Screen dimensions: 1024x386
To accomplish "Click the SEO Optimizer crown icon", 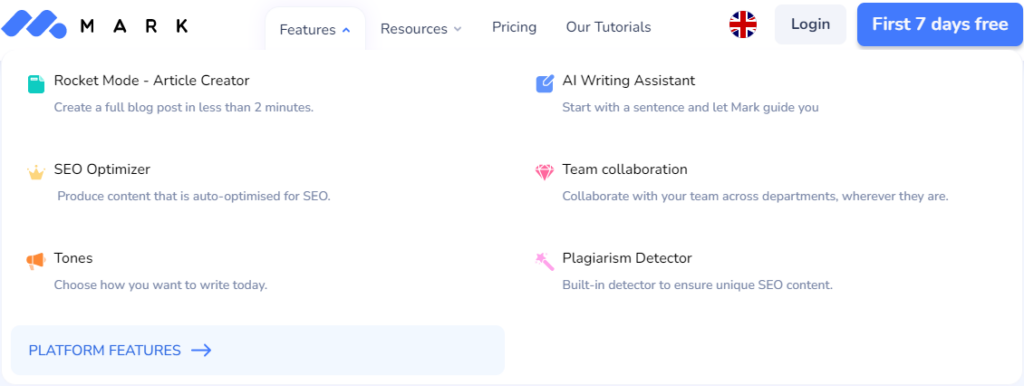I will (x=36, y=172).
